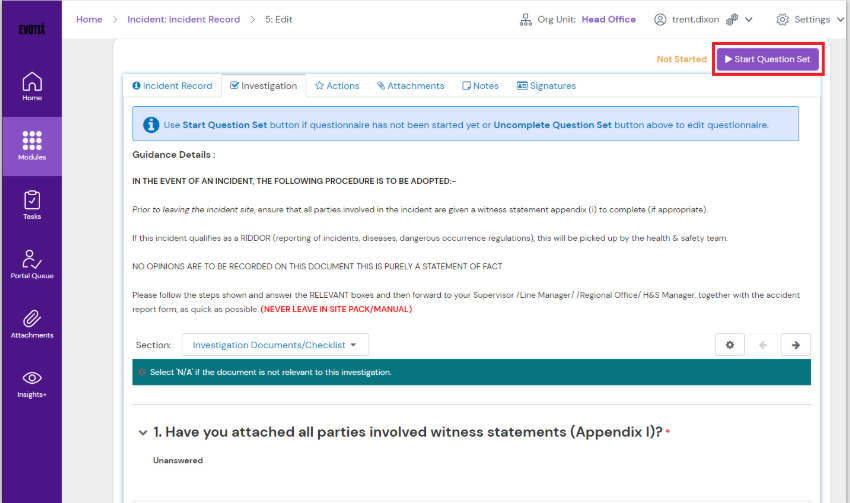Image resolution: width=850 pixels, height=503 pixels.
Task: Click the gear icon beside section navigation
Action: click(x=729, y=345)
